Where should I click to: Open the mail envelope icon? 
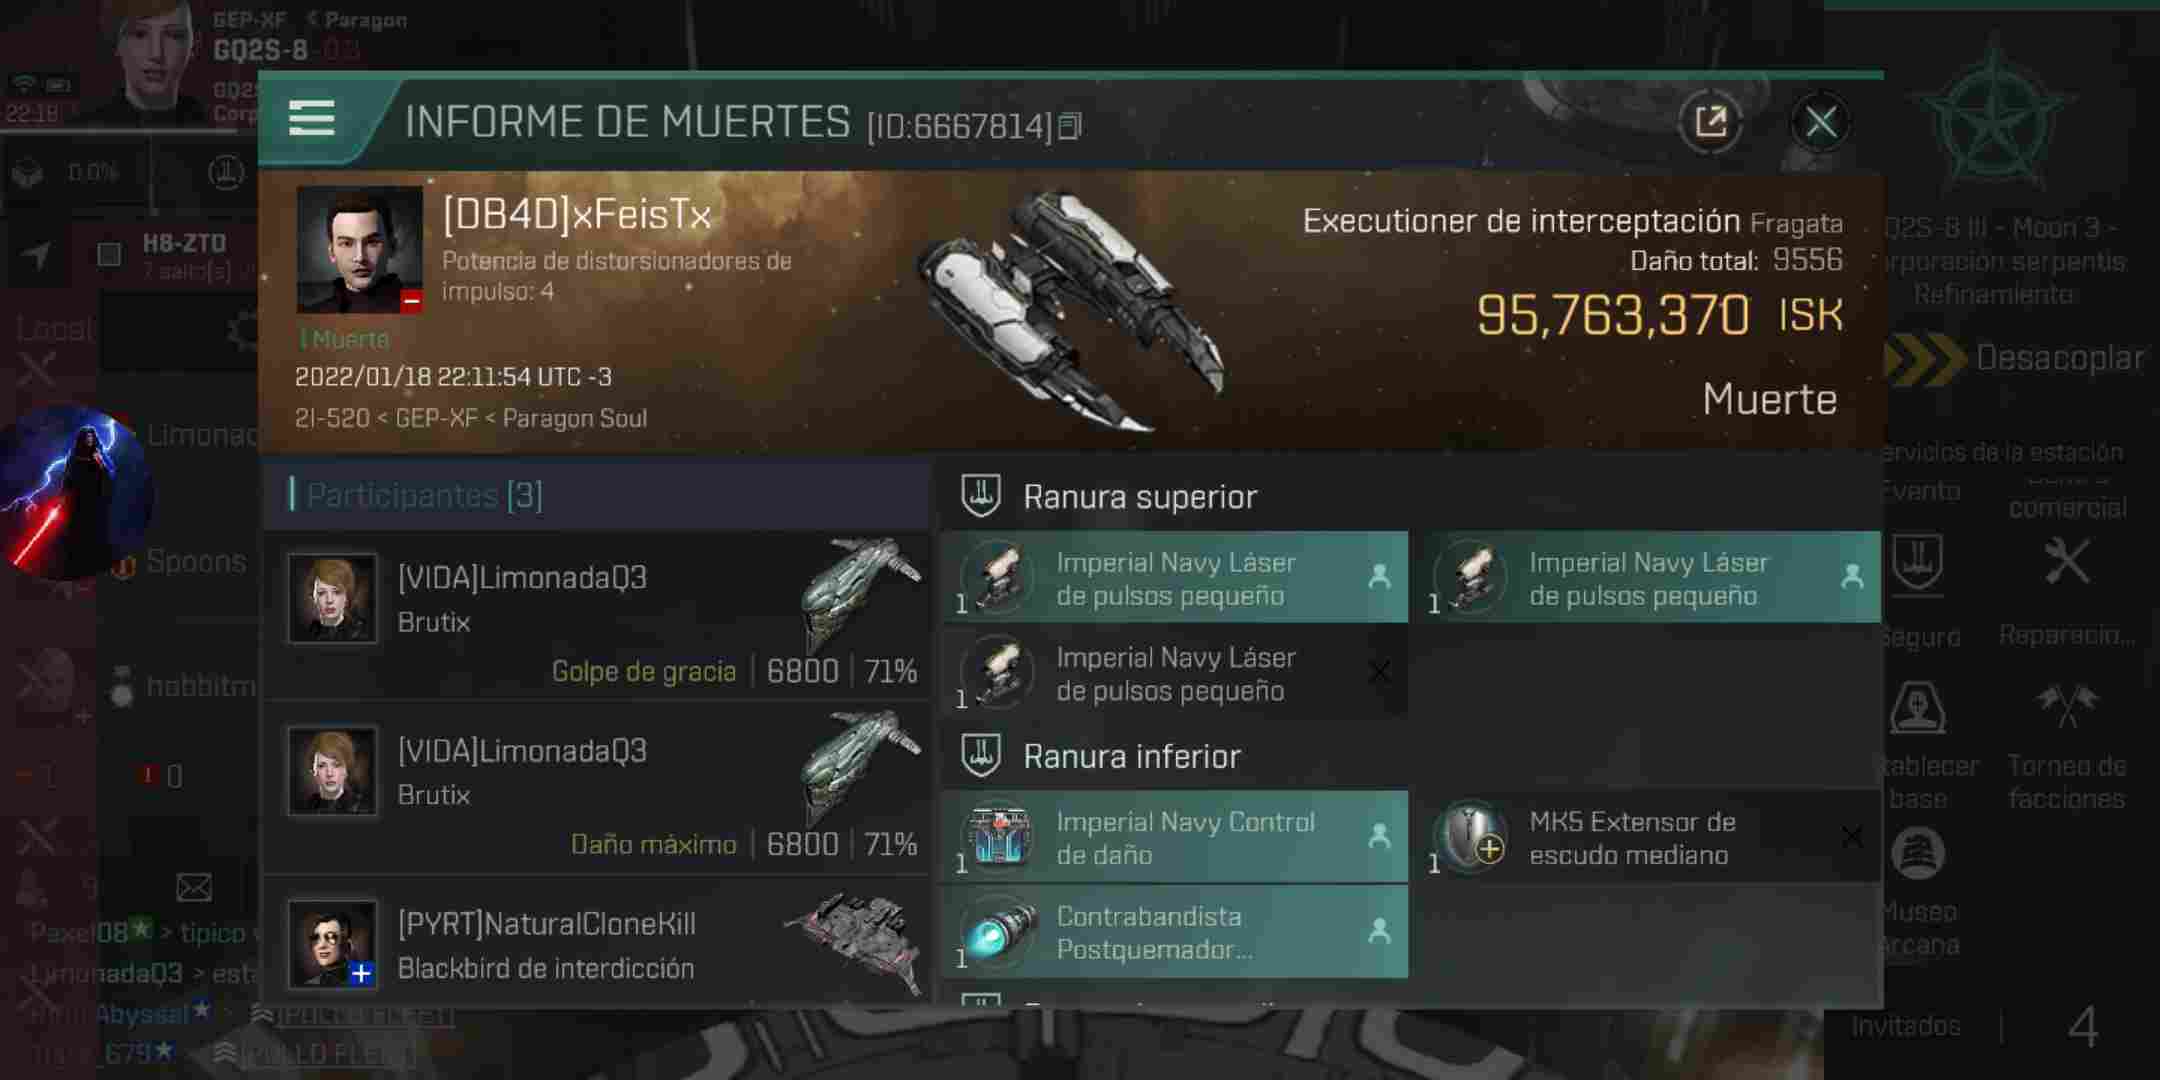point(194,887)
